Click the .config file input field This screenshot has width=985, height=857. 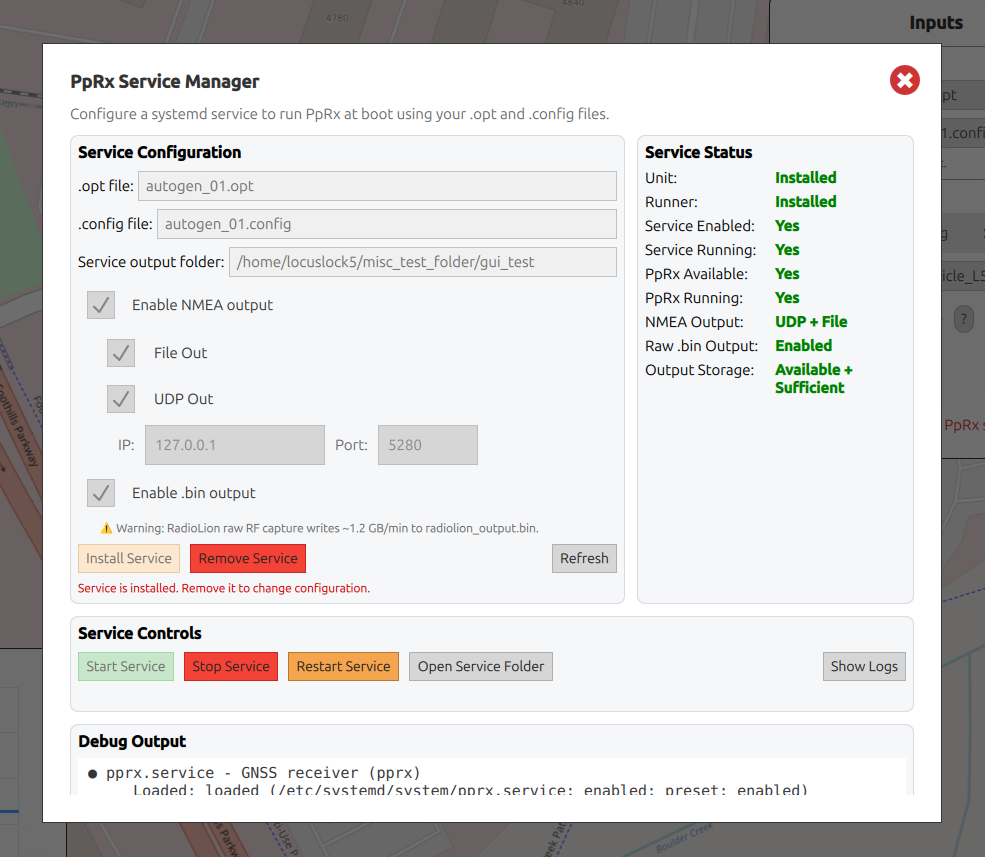click(386, 224)
